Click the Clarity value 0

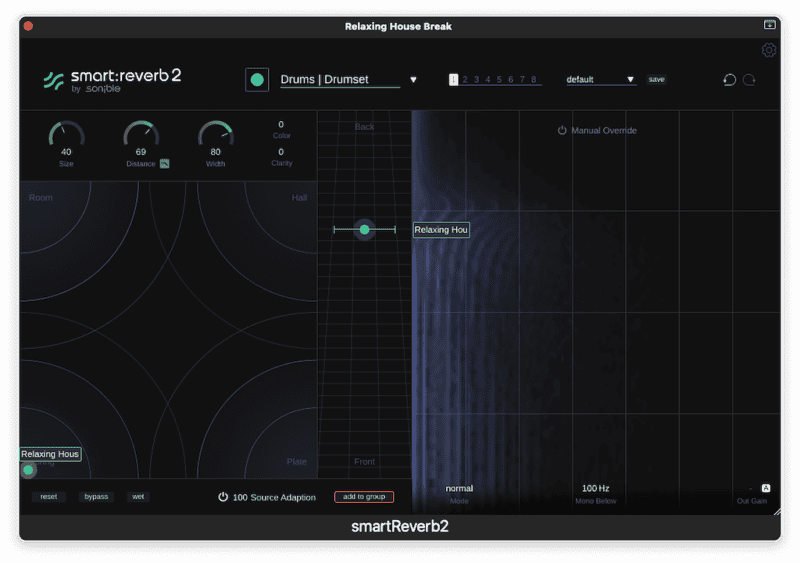281,152
